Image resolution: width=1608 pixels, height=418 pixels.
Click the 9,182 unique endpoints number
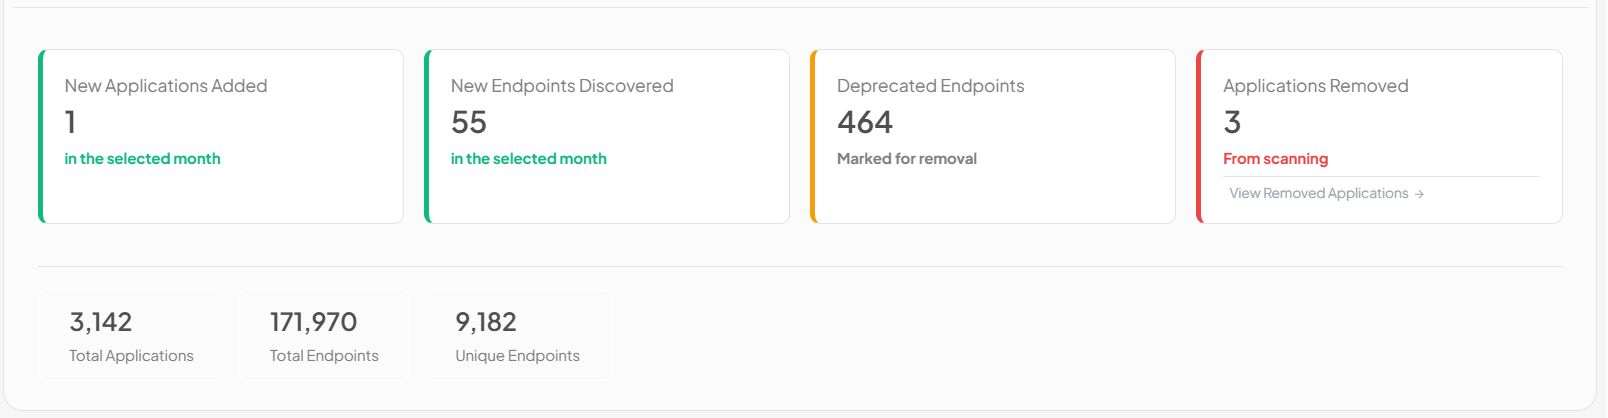point(486,322)
